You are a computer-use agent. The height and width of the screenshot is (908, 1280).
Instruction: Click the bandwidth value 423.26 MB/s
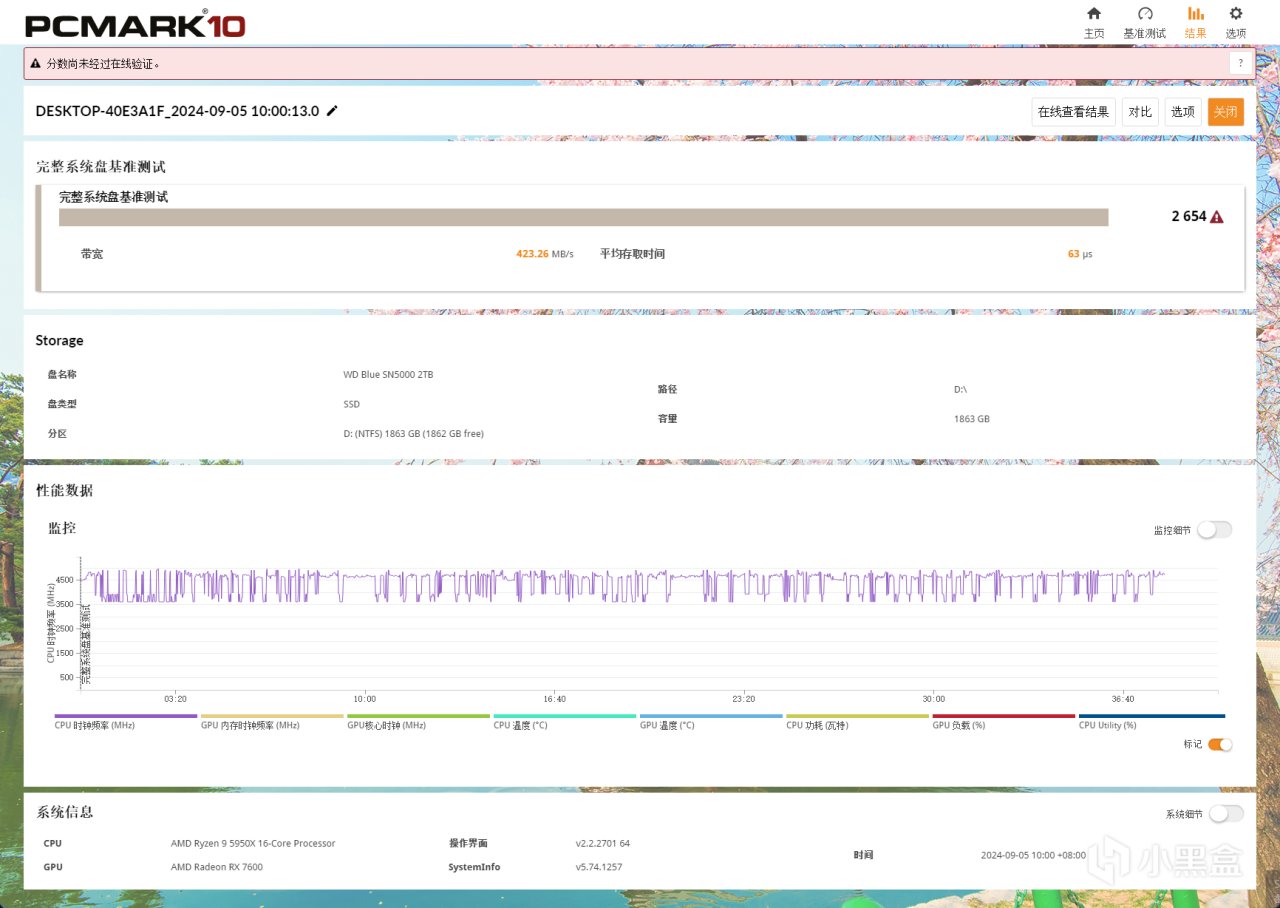pos(545,254)
